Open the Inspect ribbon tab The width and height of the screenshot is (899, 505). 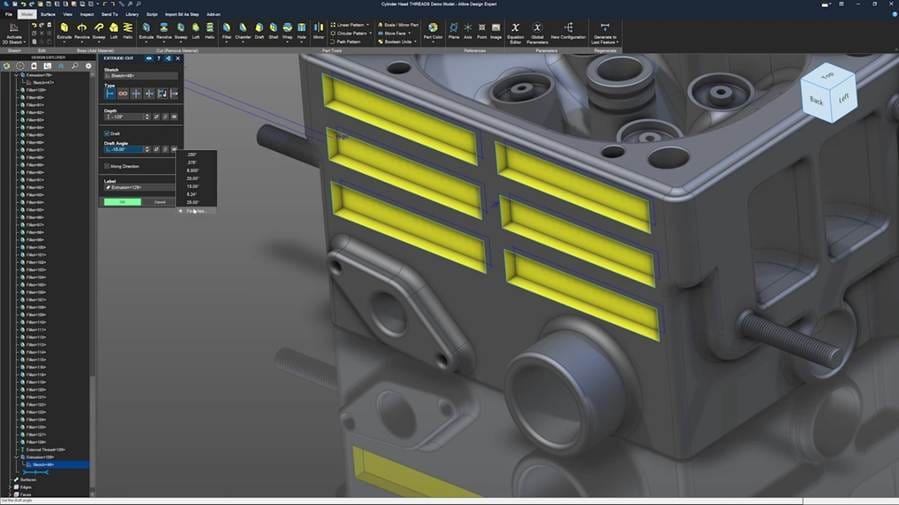[x=87, y=15]
